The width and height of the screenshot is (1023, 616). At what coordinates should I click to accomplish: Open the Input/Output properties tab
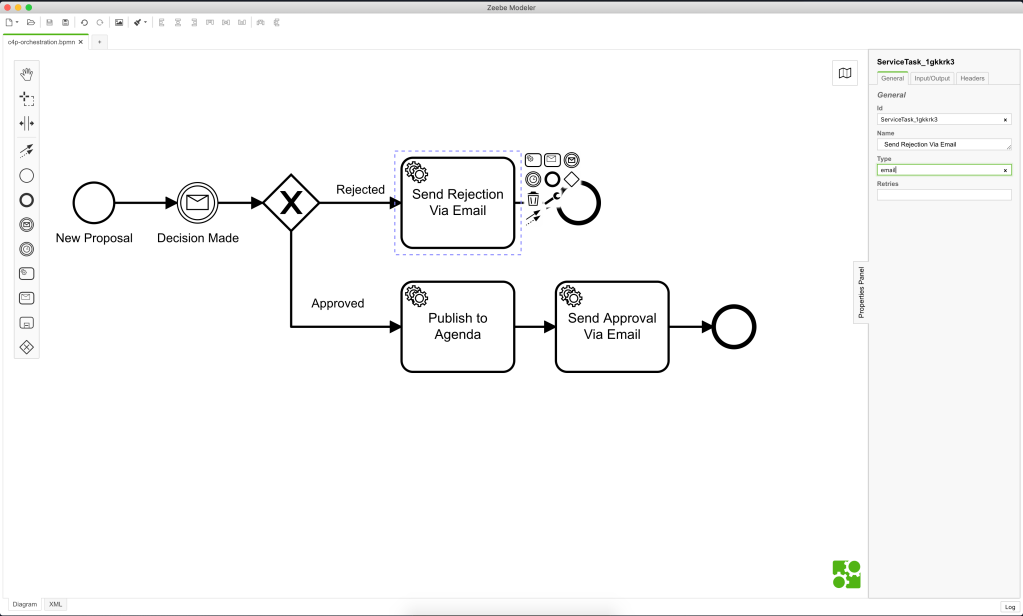coord(932,78)
